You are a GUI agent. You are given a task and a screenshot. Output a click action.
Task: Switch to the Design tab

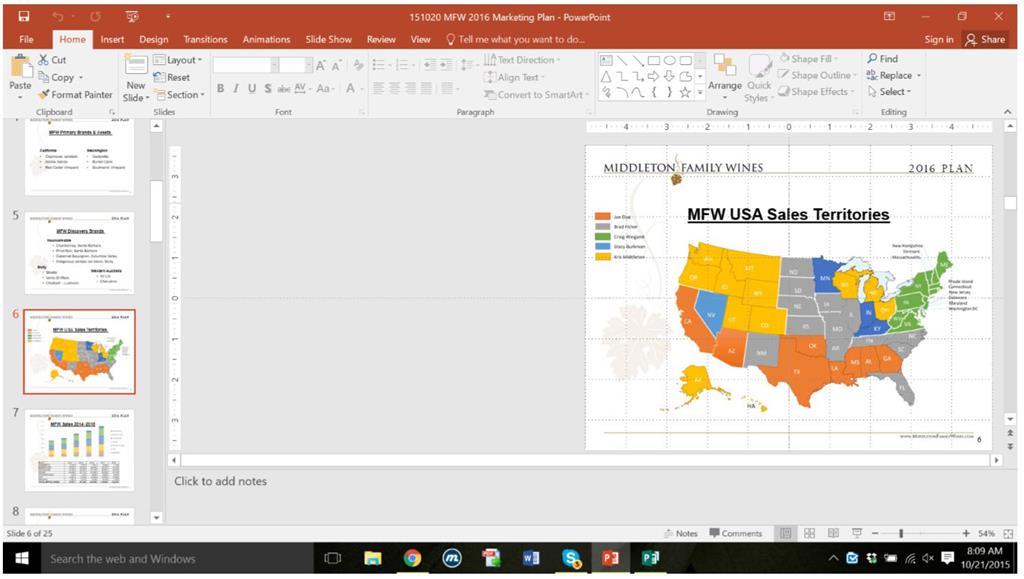coord(153,39)
